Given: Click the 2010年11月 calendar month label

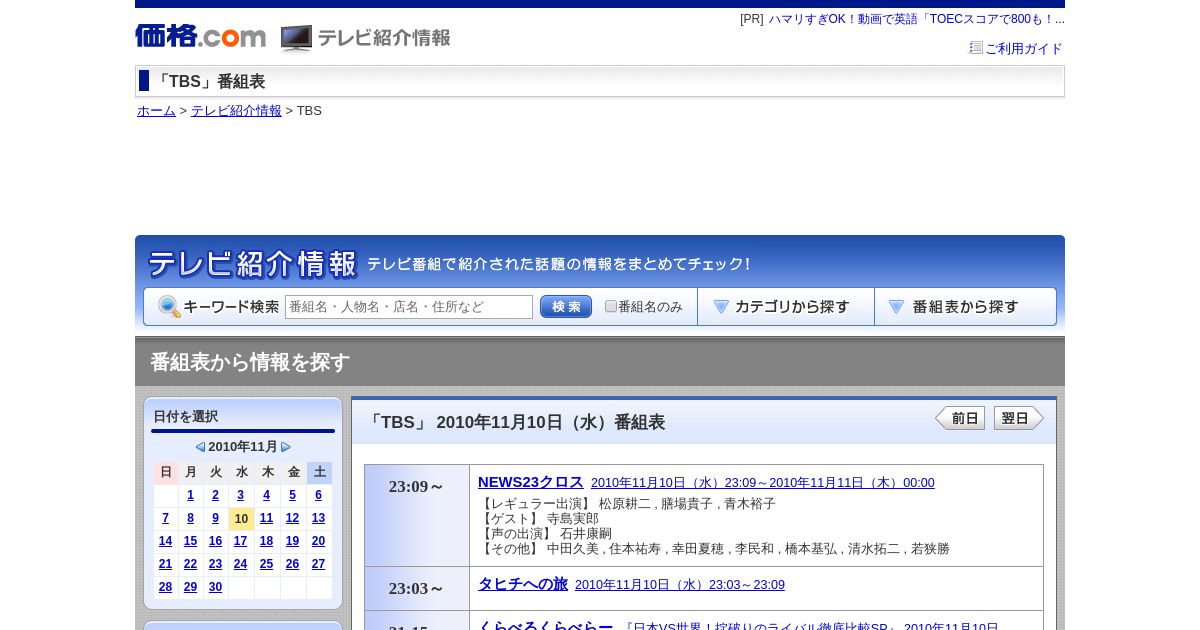Looking at the screenshot, I should click(x=243, y=447).
